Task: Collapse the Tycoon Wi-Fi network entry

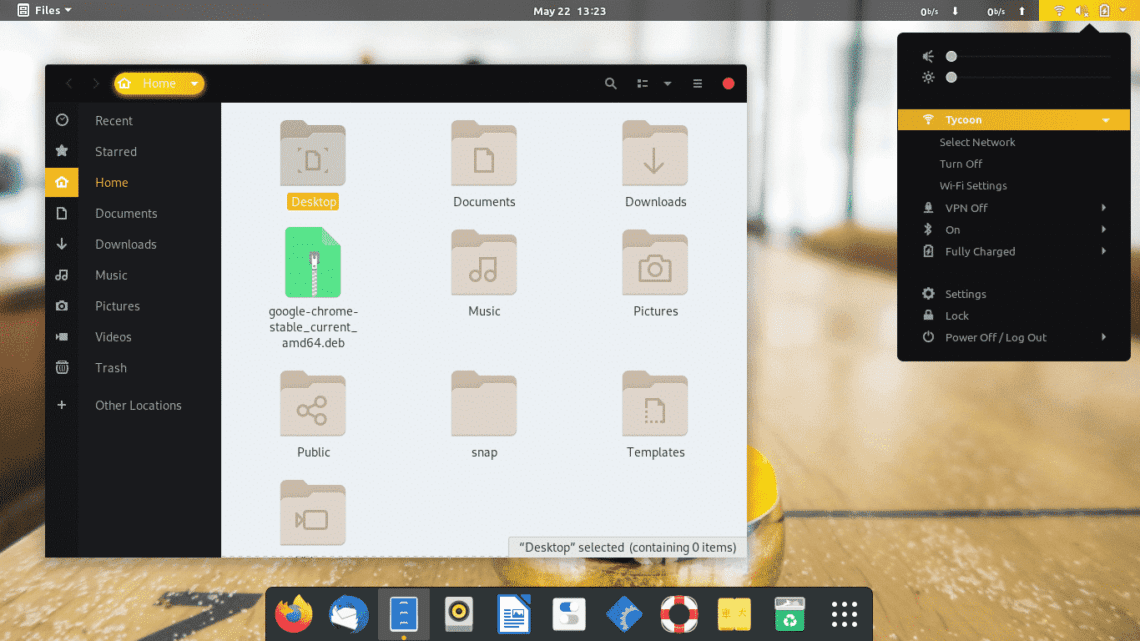Action: (1105, 119)
